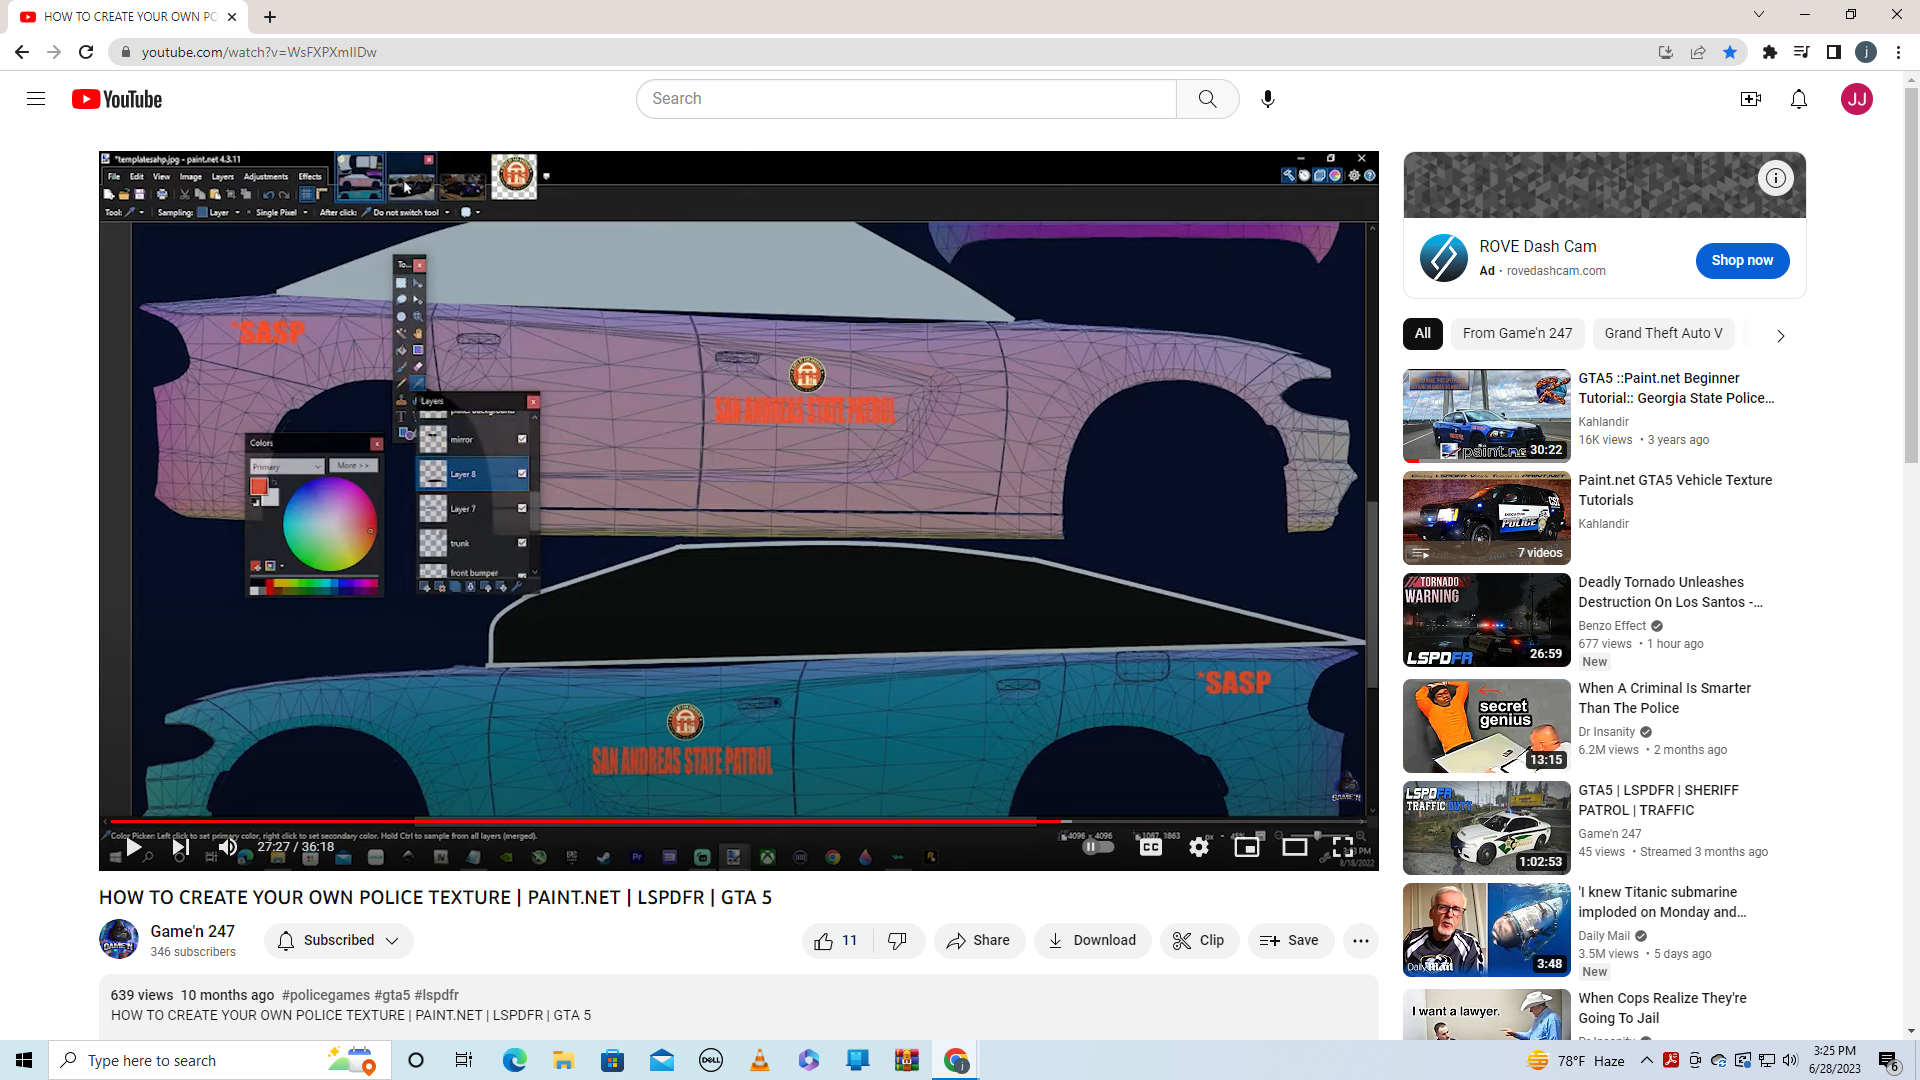Click the red video progress bar
This screenshot has width=1920, height=1080.
pyautogui.click(x=600, y=821)
